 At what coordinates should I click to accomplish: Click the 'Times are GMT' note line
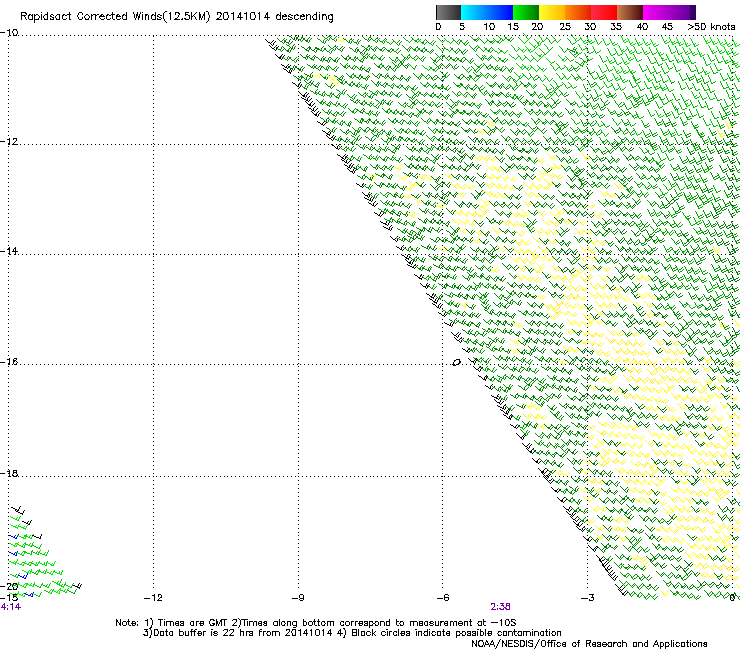[316, 623]
